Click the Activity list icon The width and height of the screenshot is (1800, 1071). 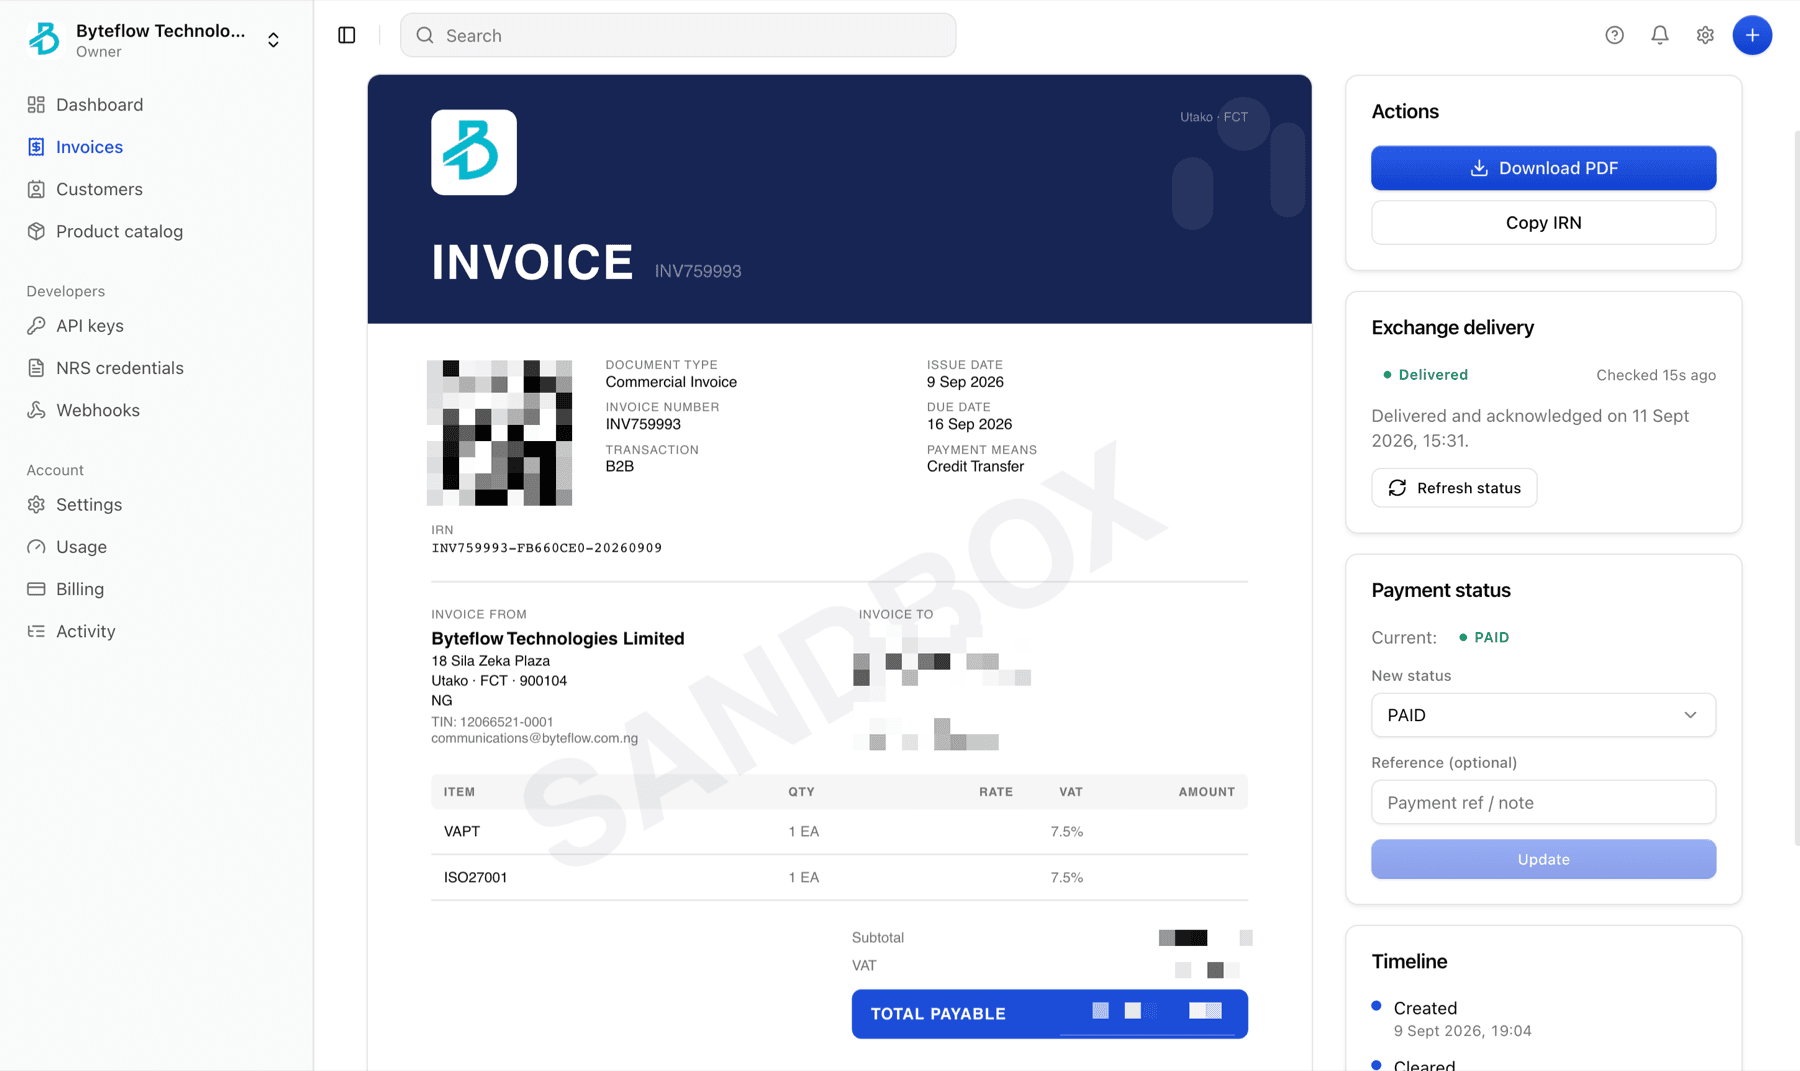pyautogui.click(x=36, y=631)
